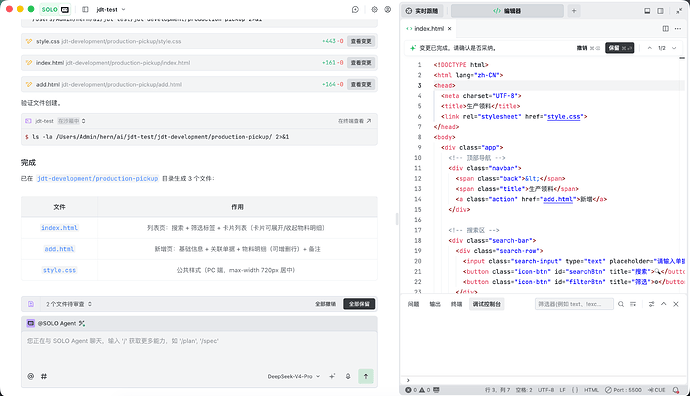
Task: Collapse the right panel shrink icon
Action: click(679, 11)
